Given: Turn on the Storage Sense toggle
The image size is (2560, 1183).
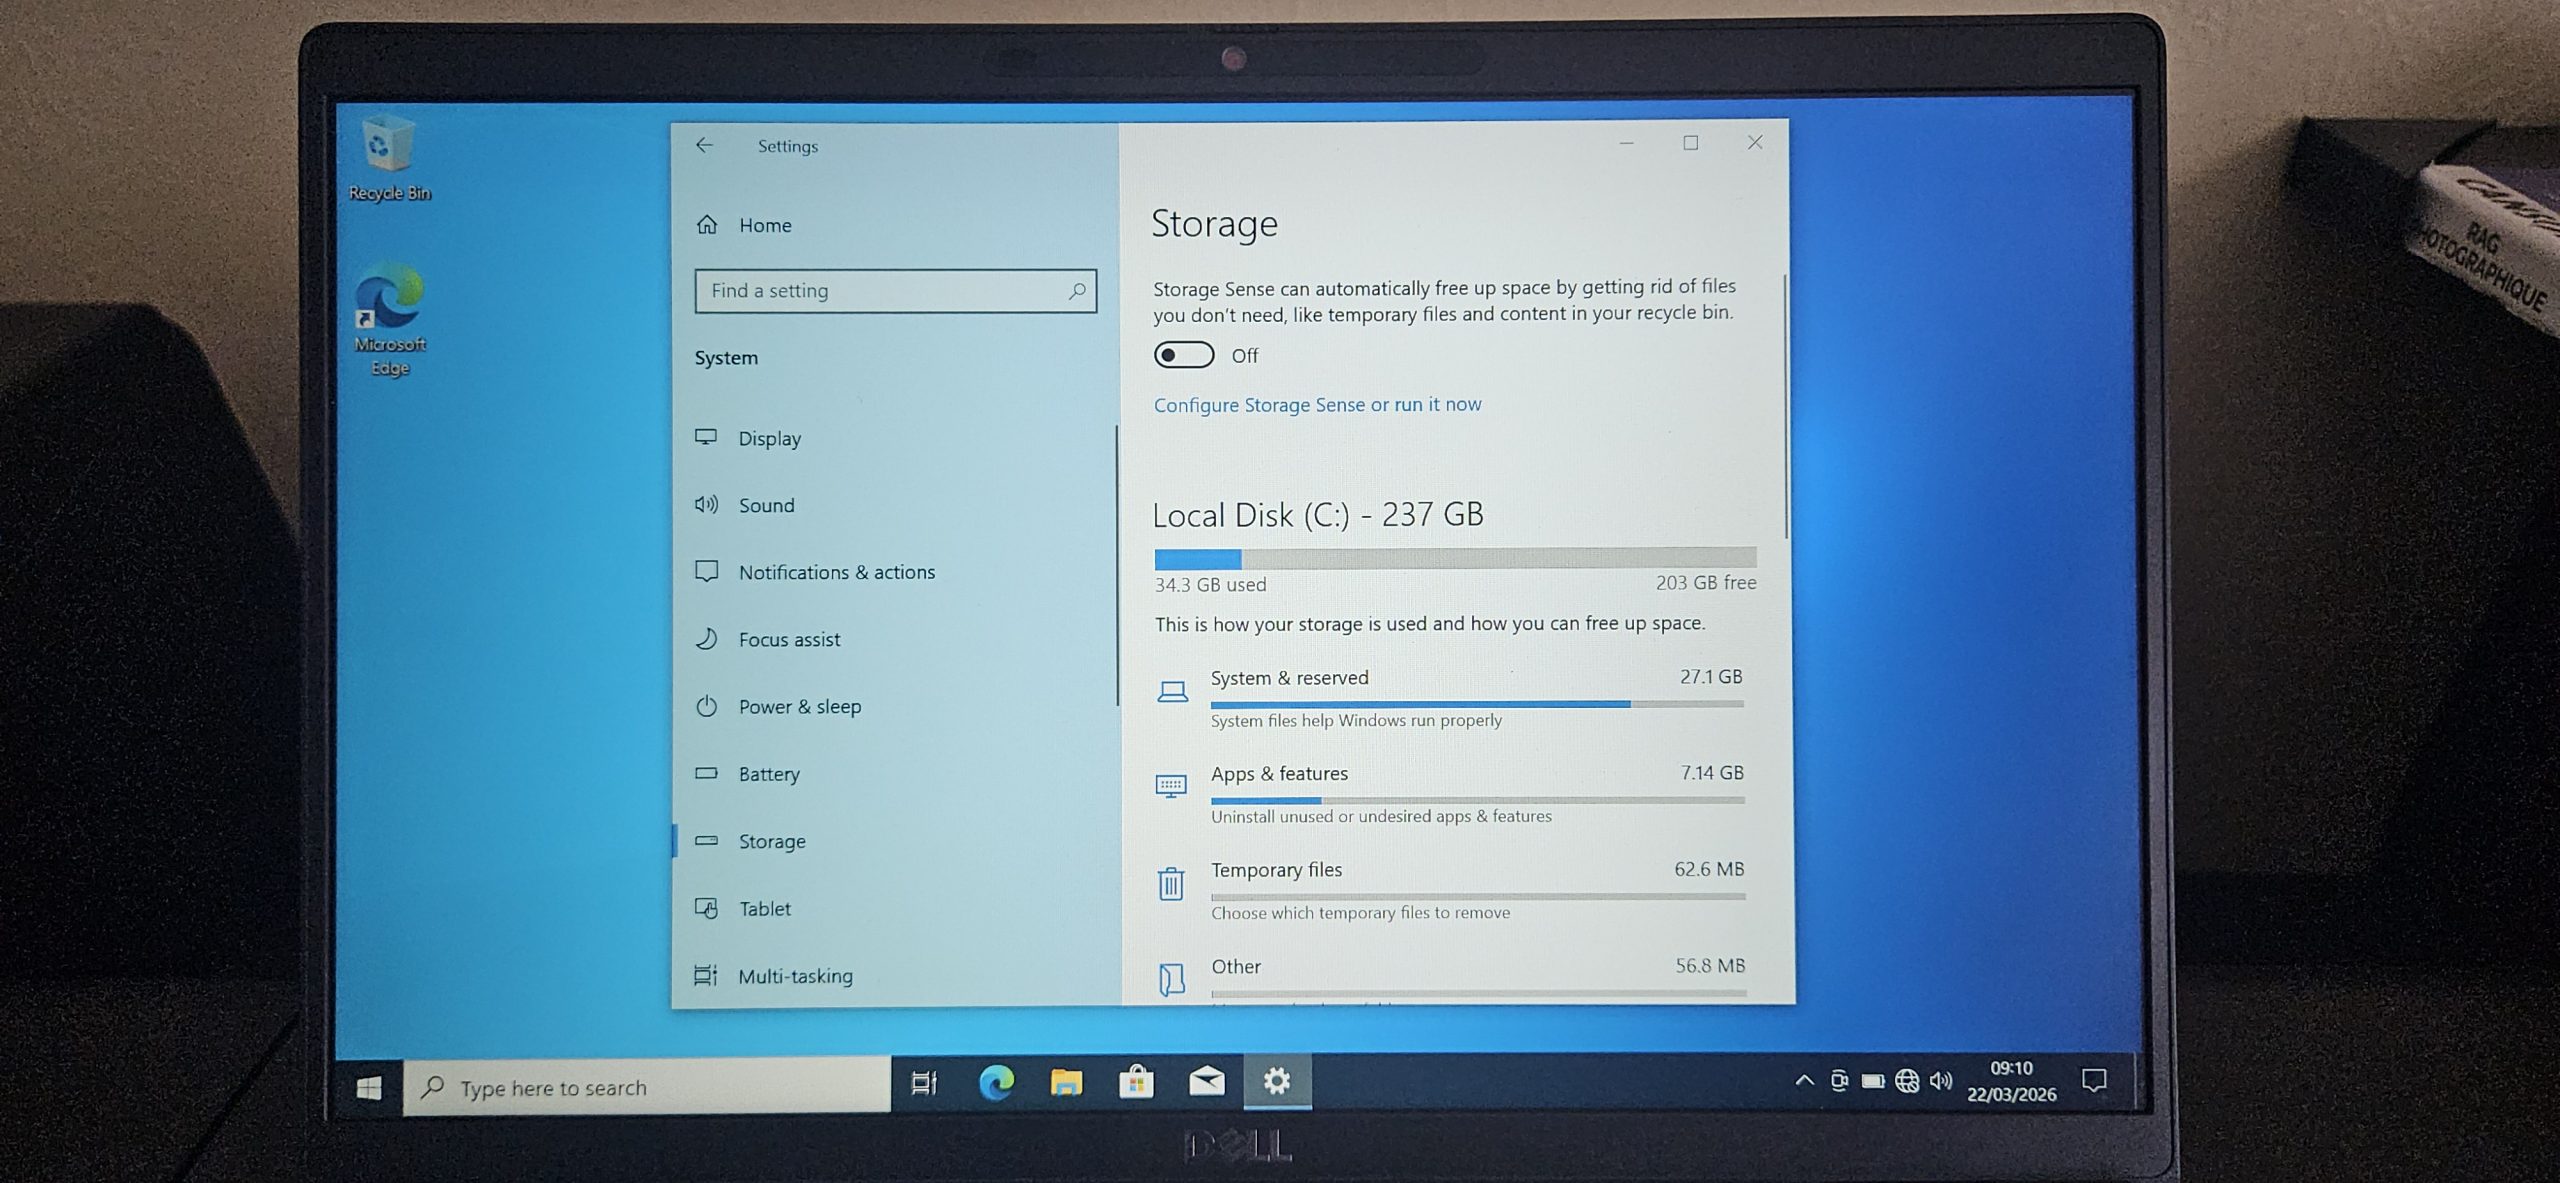Looking at the screenshot, I should tap(1183, 355).
